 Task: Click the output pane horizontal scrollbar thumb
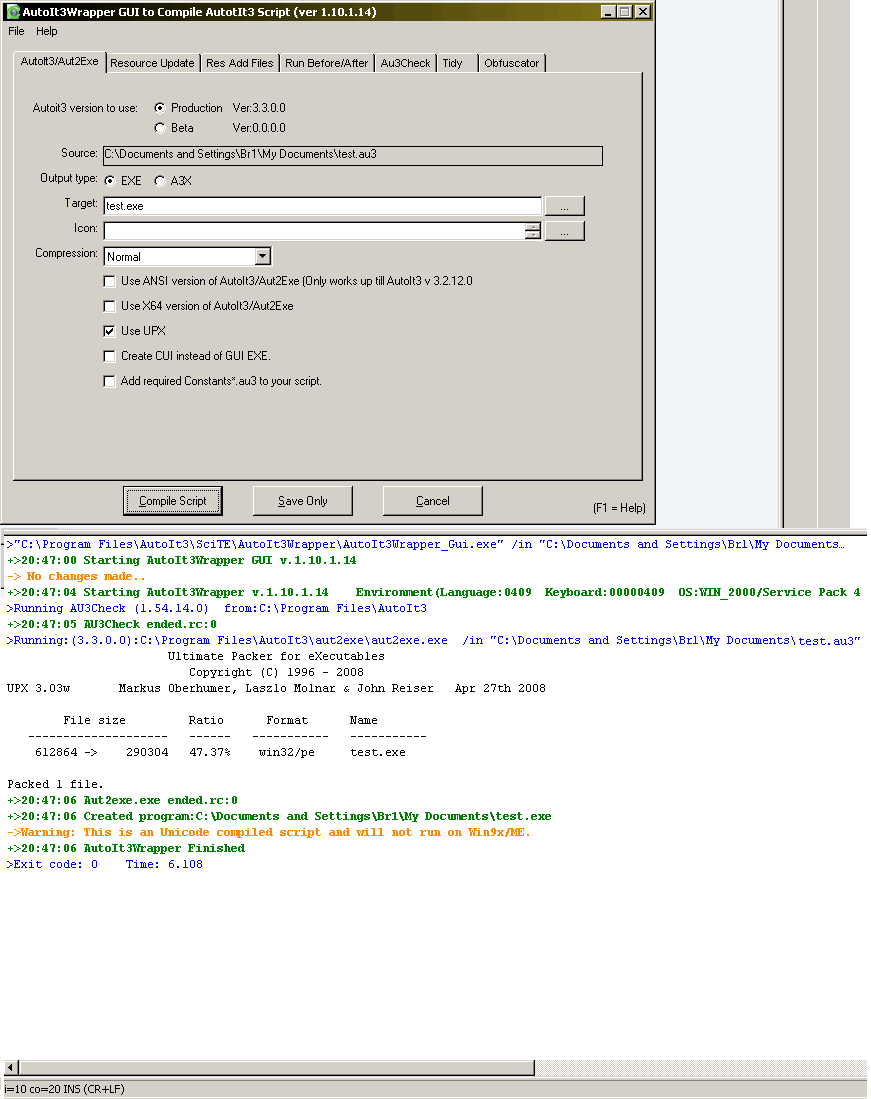click(x=277, y=1067)
